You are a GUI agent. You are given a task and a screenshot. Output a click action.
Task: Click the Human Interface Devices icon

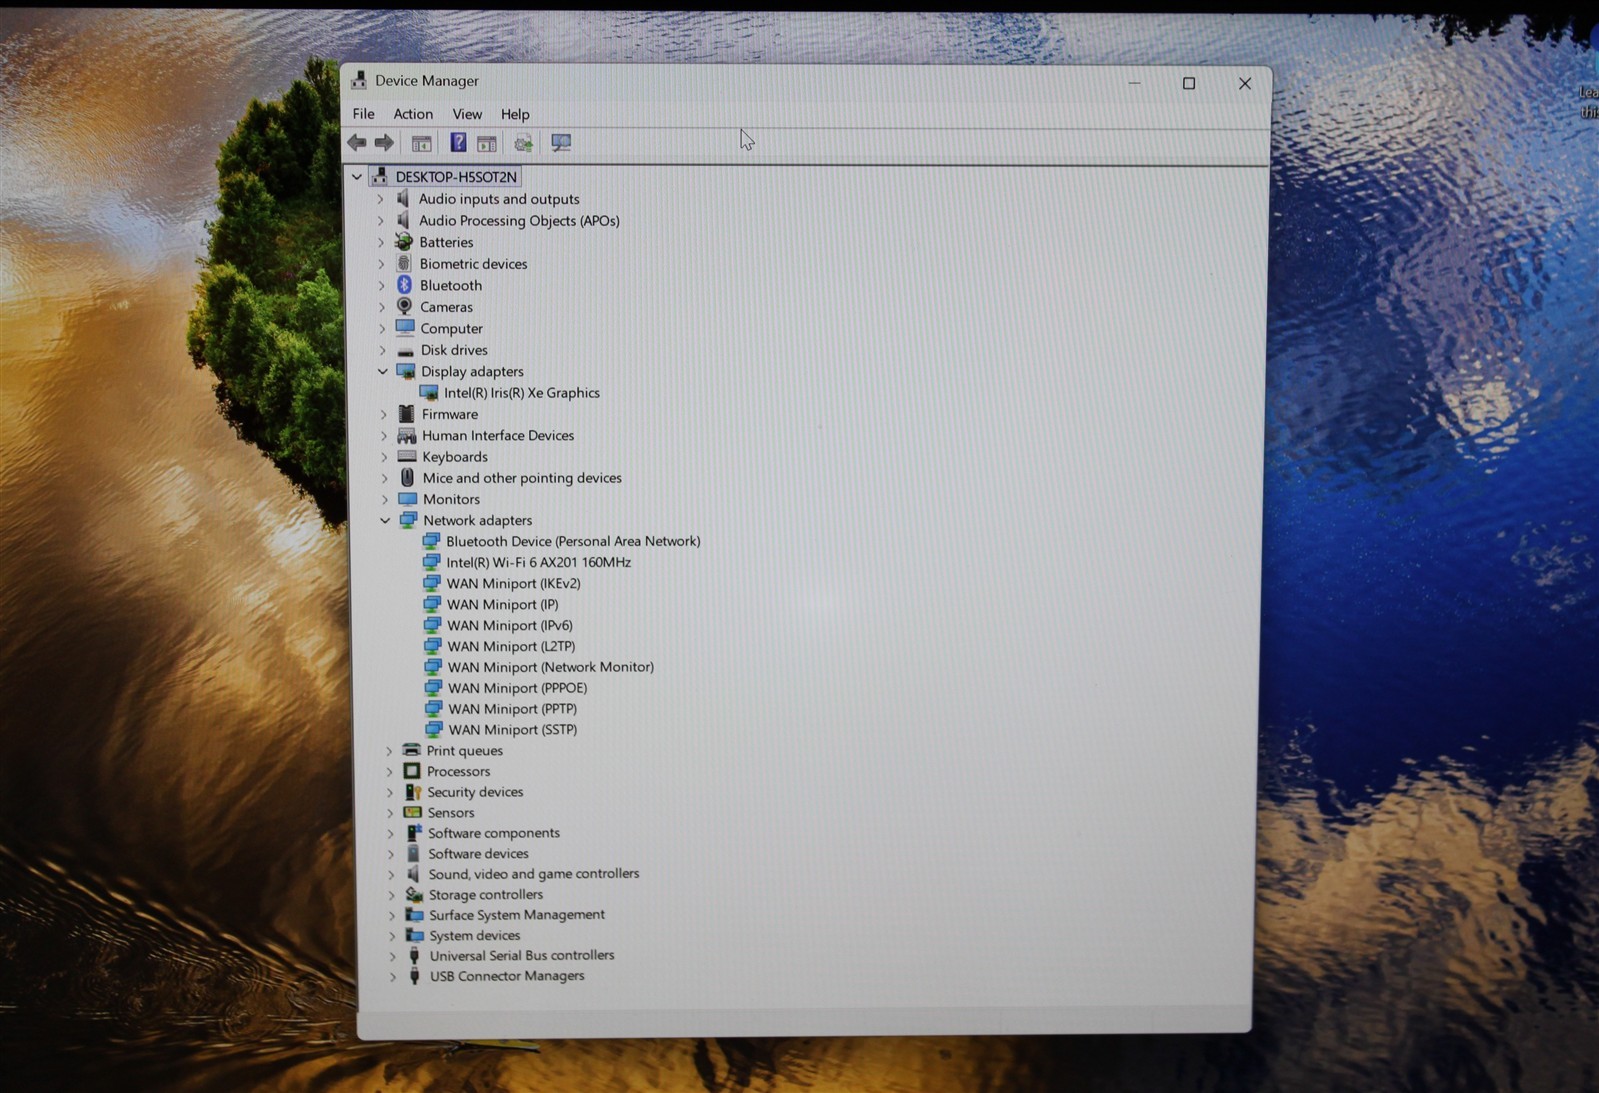[x=406, y=435]
